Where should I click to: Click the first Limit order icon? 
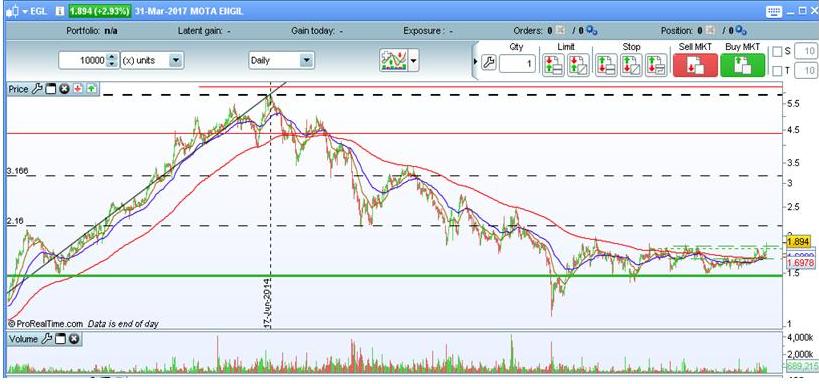click(554, 65)
